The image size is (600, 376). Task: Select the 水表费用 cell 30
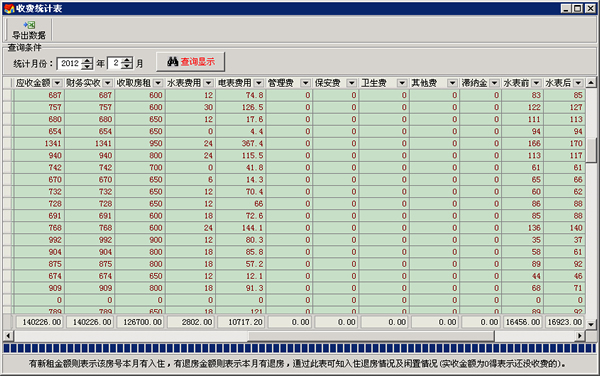click(x=190, y=107)
